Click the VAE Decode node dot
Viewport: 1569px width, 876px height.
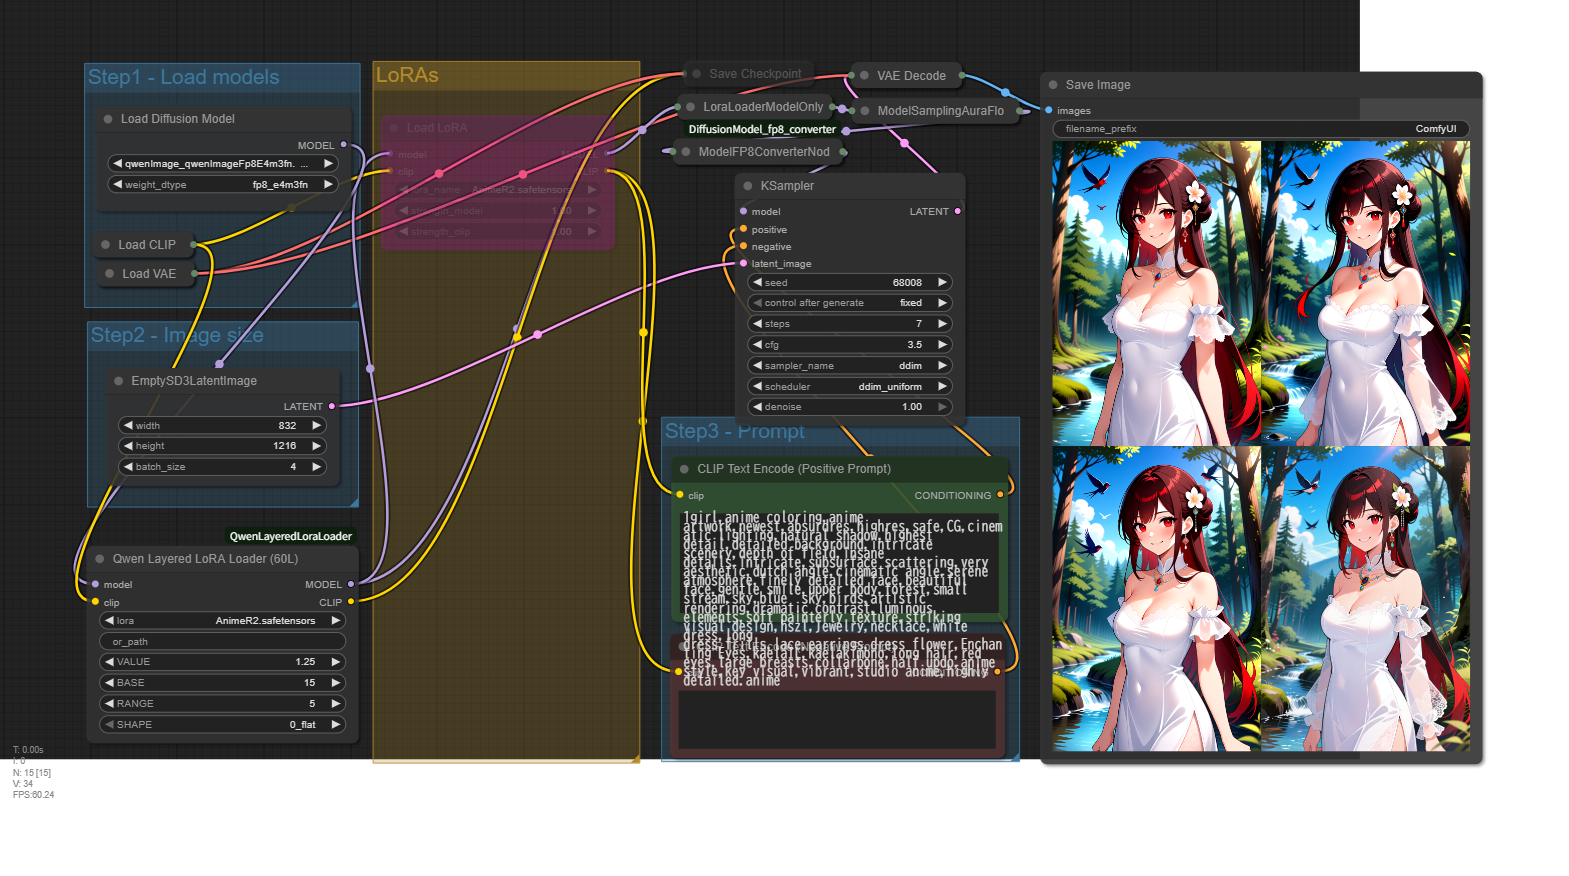[864, 76]
